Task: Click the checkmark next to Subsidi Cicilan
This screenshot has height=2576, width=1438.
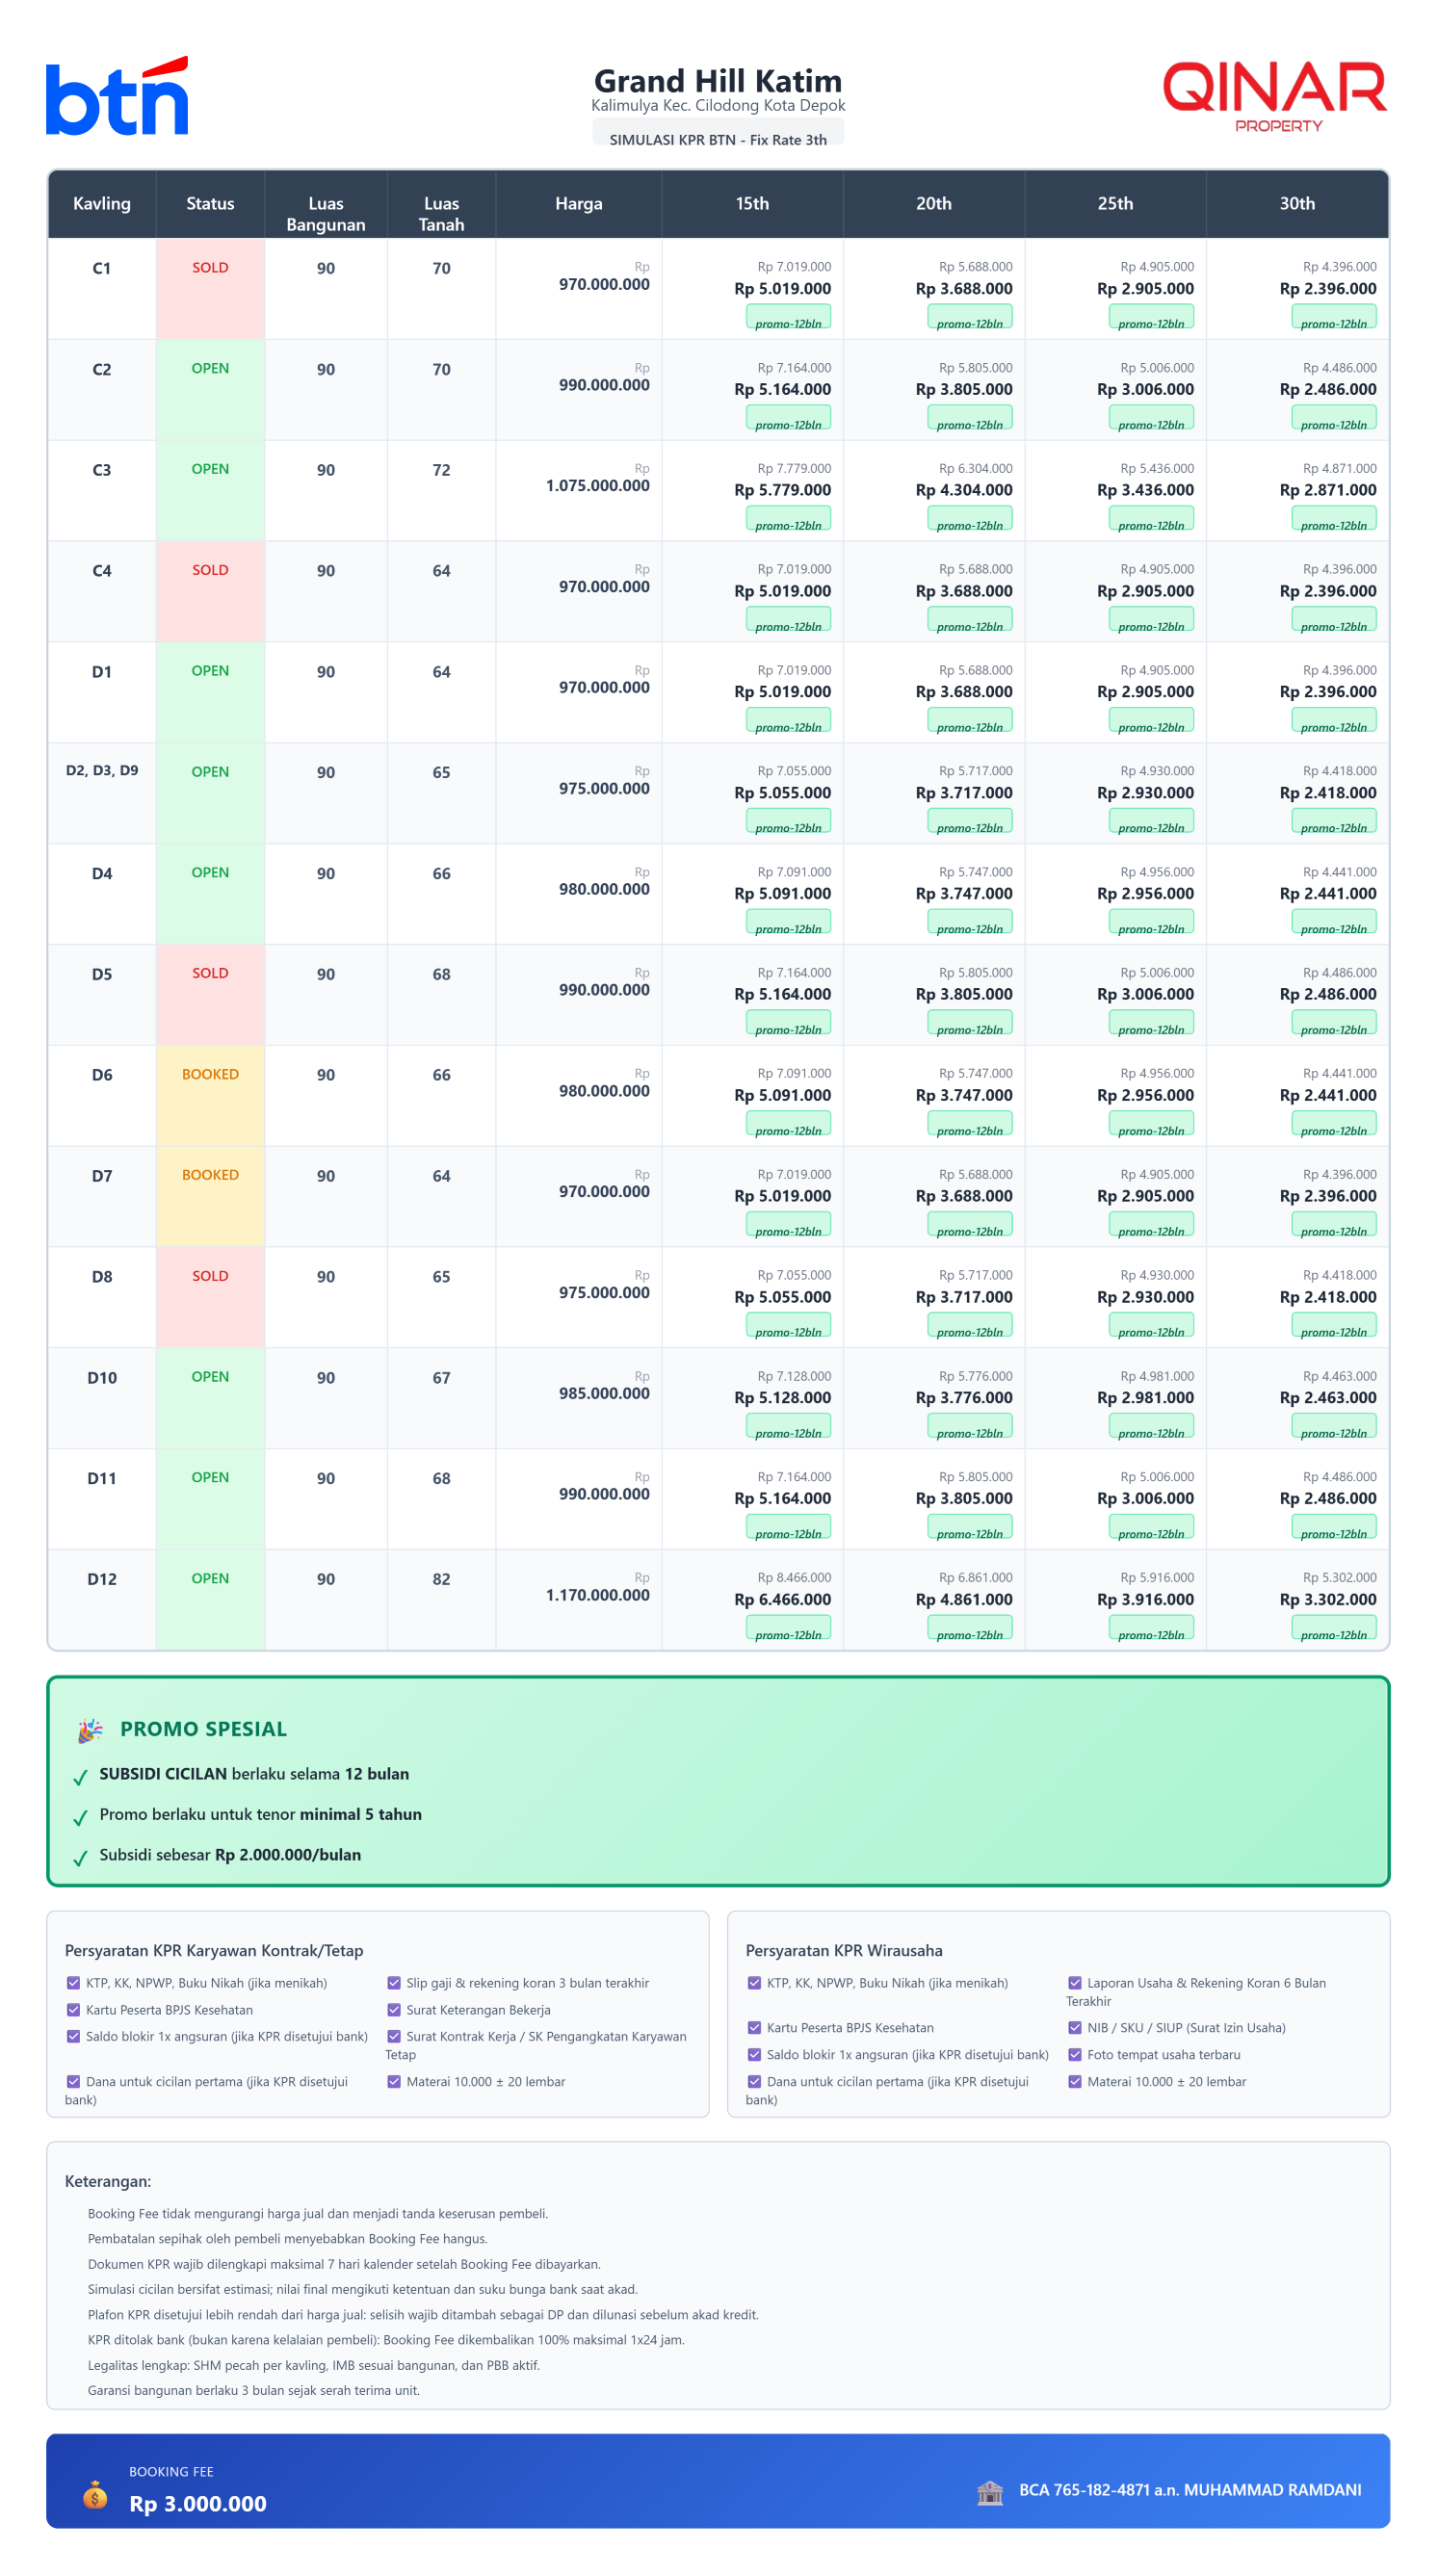Action: click(x=80, y=1777)
